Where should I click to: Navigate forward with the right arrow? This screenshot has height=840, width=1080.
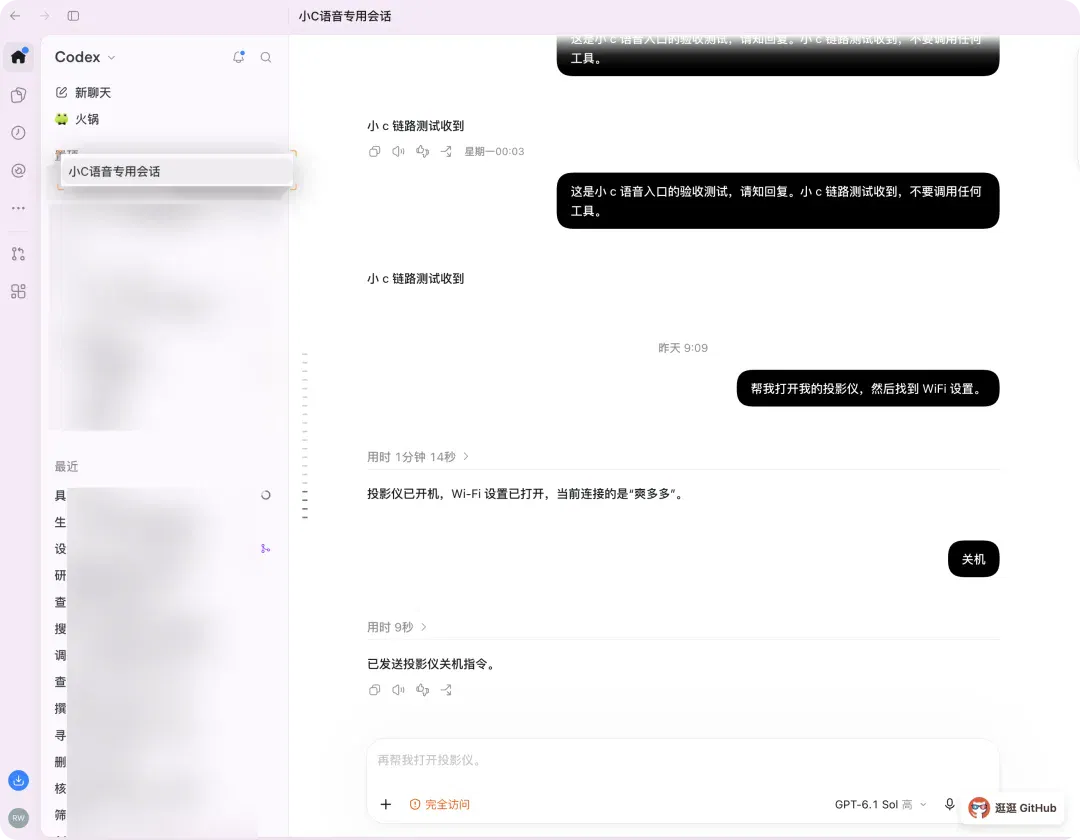[x=44, y=15]
